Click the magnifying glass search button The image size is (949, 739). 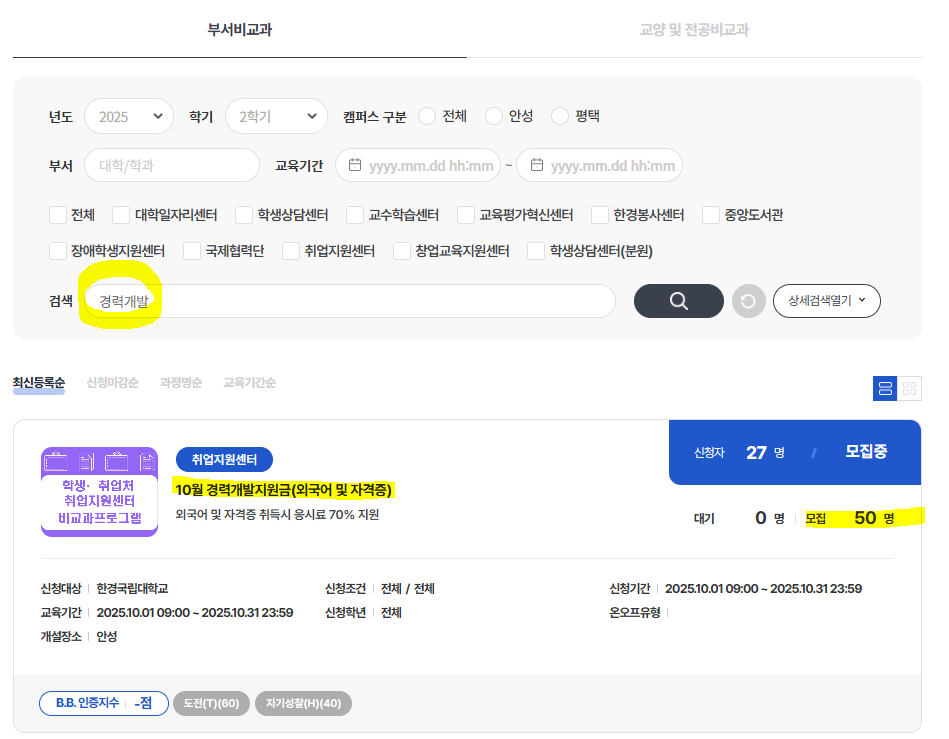click(679, 301)
